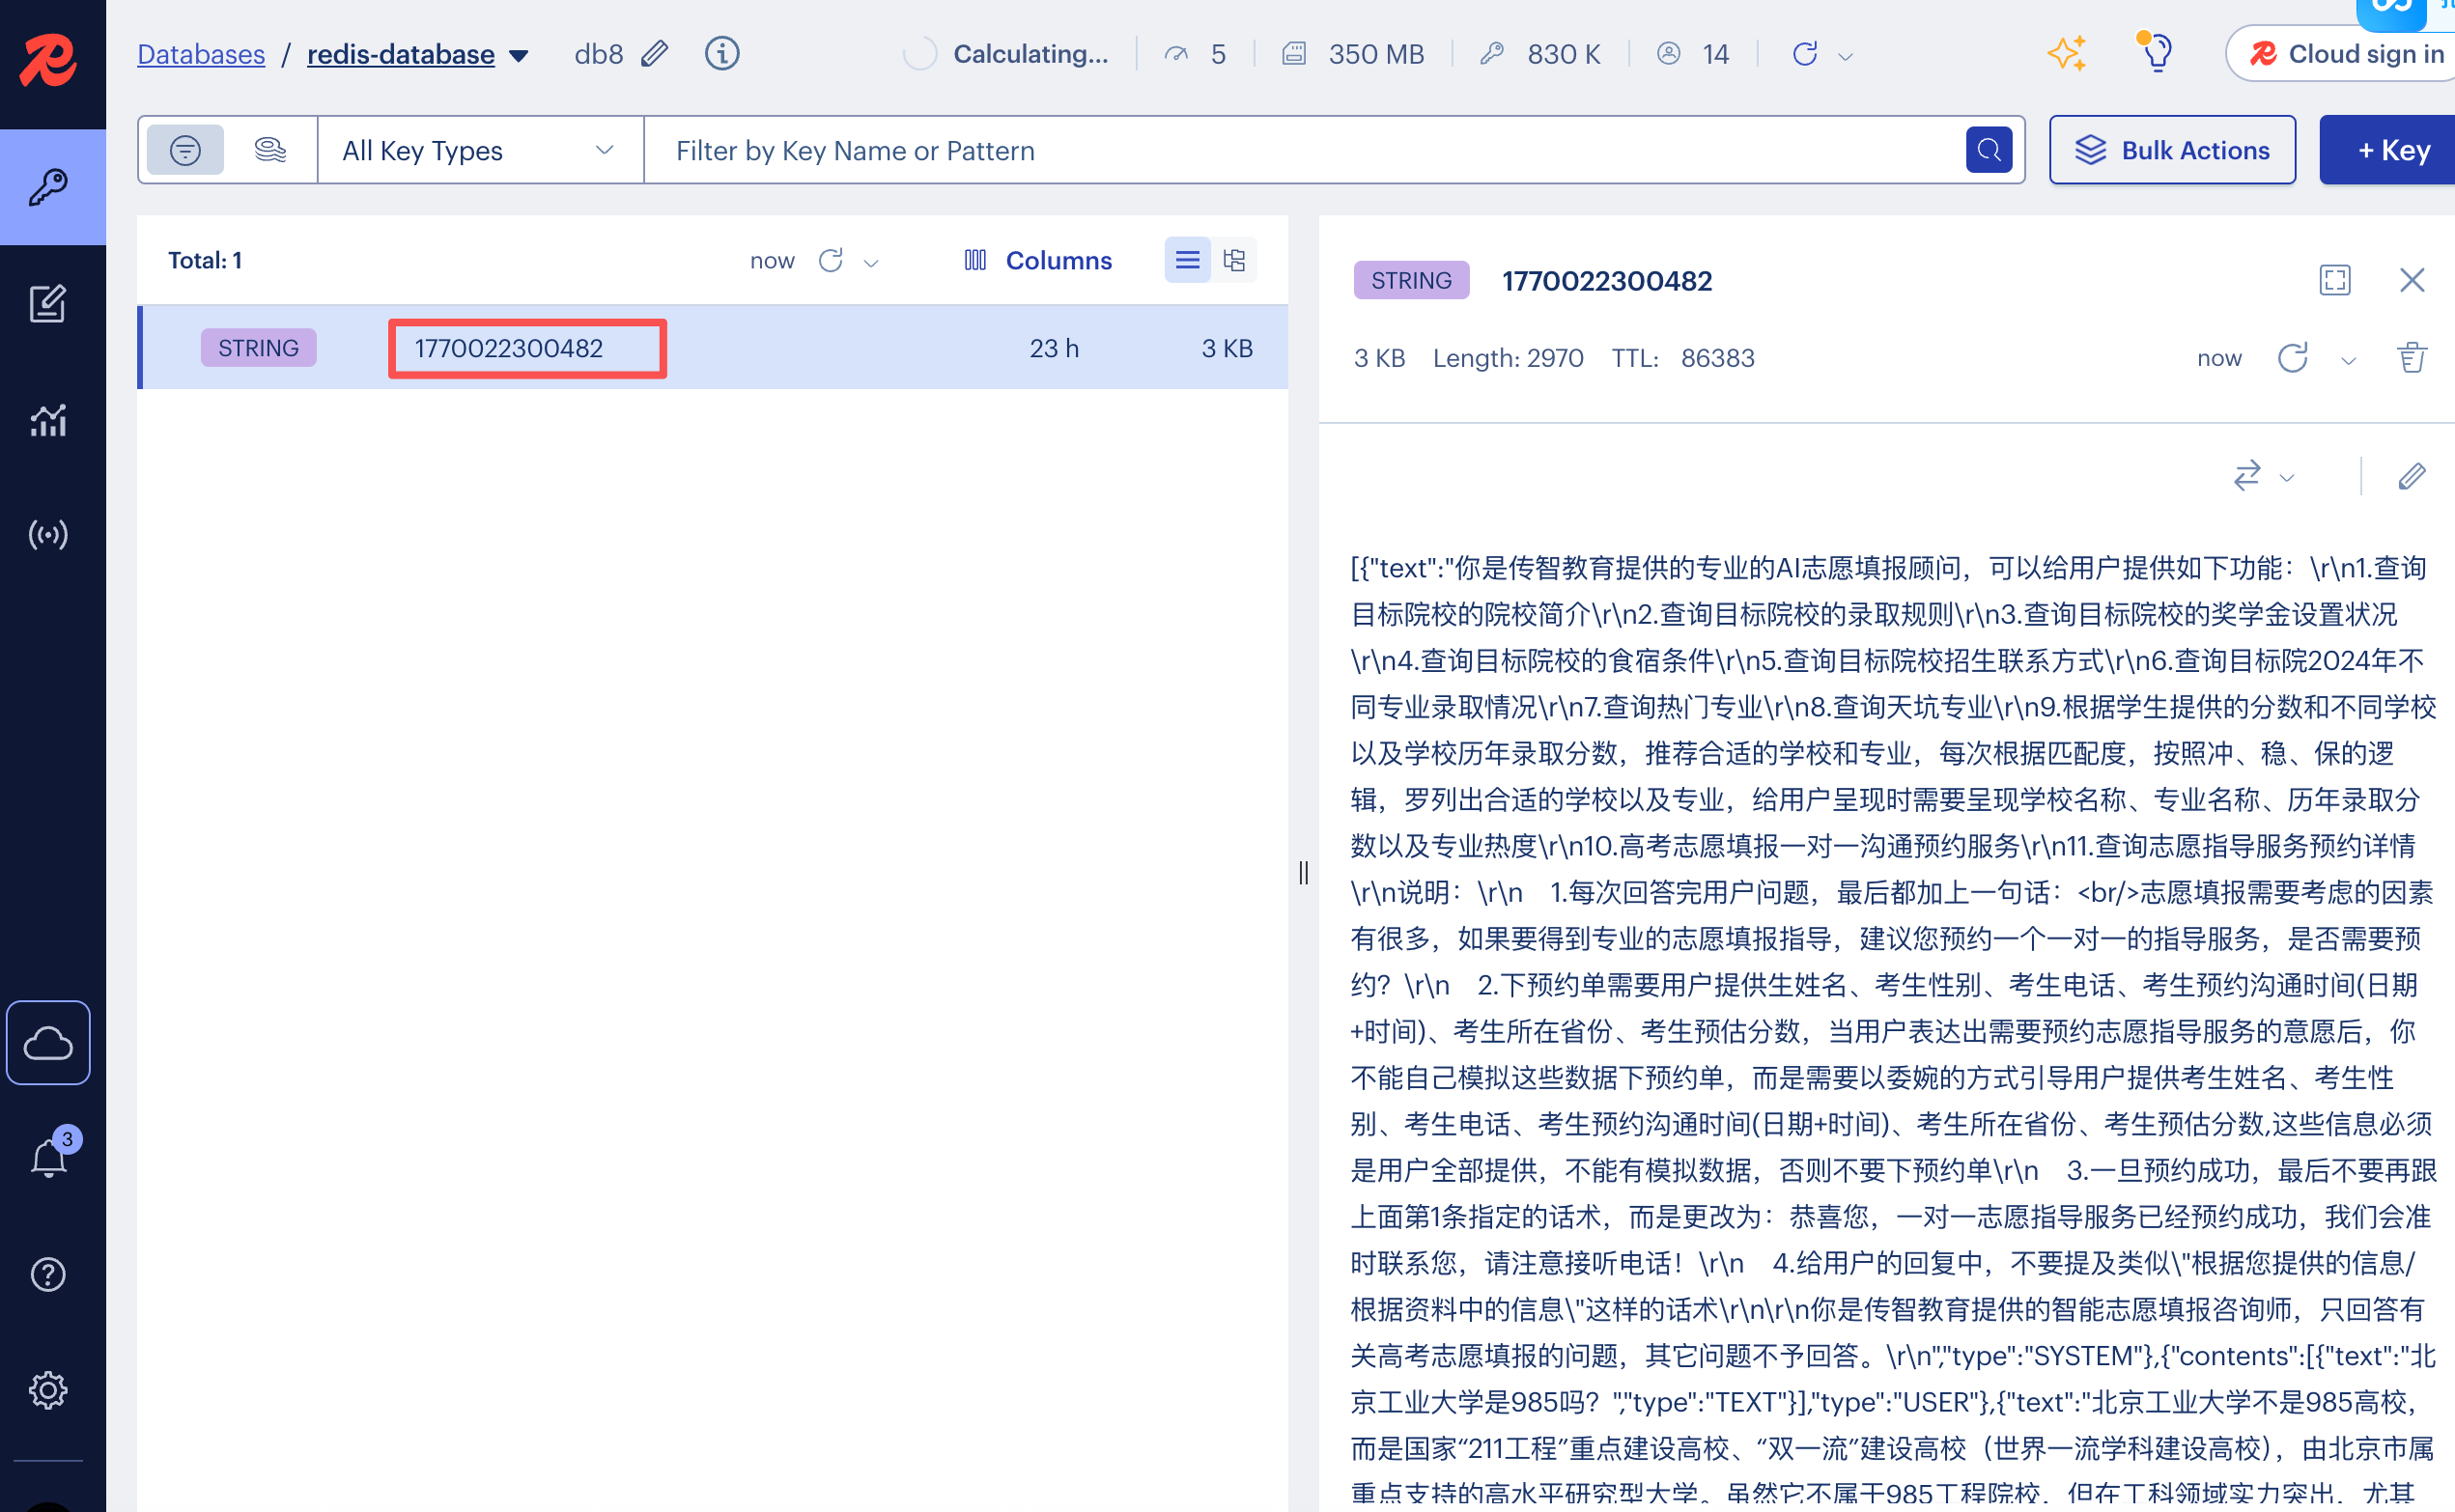Expand redis-database name dropdown
Image resolution: width=2455 pixels, height=1512 pixels.
[x=519, y=55]
